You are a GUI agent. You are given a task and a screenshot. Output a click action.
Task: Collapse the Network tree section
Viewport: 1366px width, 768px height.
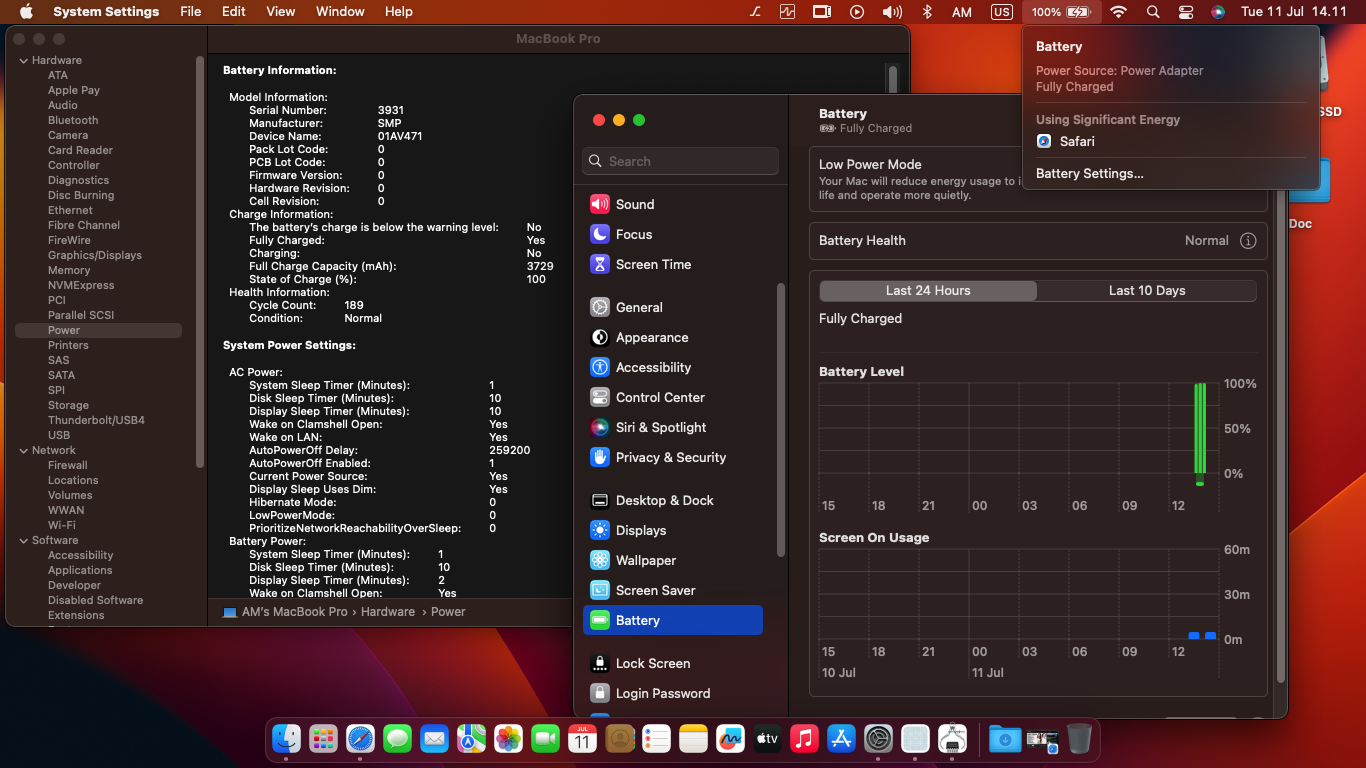point(24,450)
